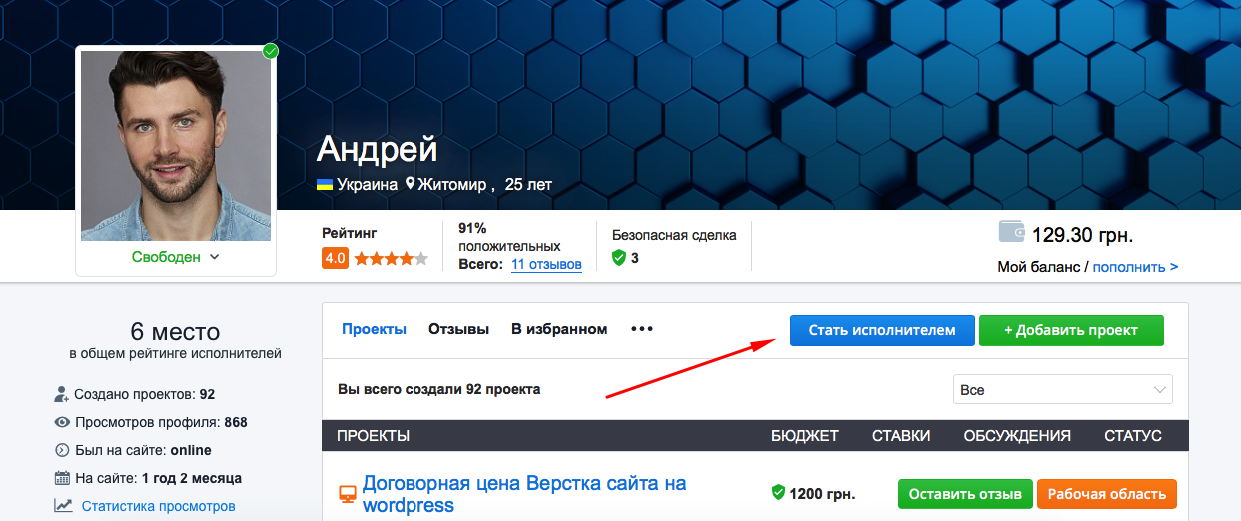Click the ОБСУЖДЕНИЯ column header
1241x521 pixels.
point(1017,436)
